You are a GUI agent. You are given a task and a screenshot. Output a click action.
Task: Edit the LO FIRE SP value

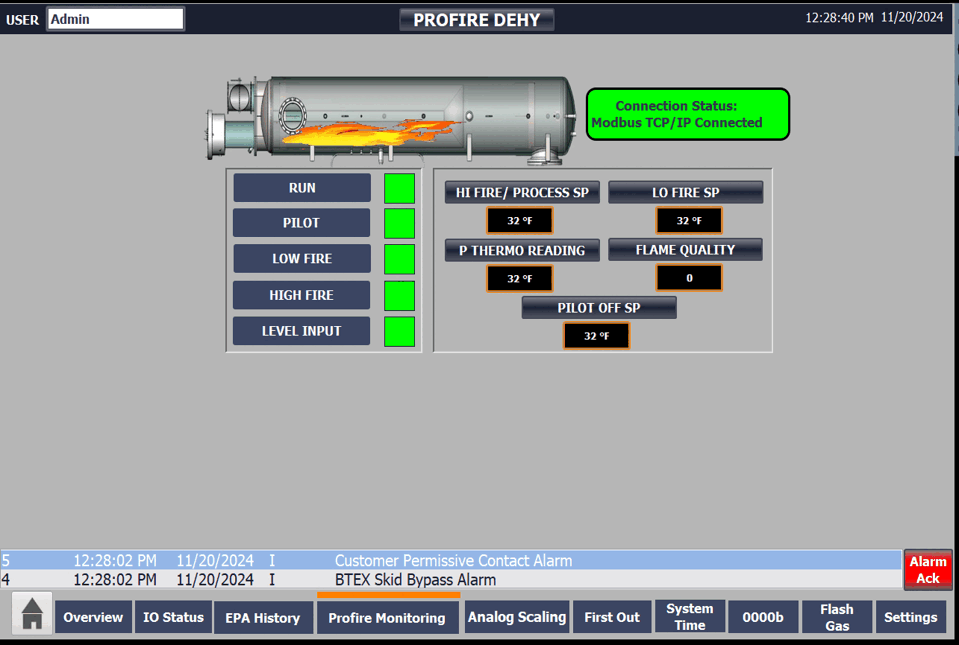688,221
